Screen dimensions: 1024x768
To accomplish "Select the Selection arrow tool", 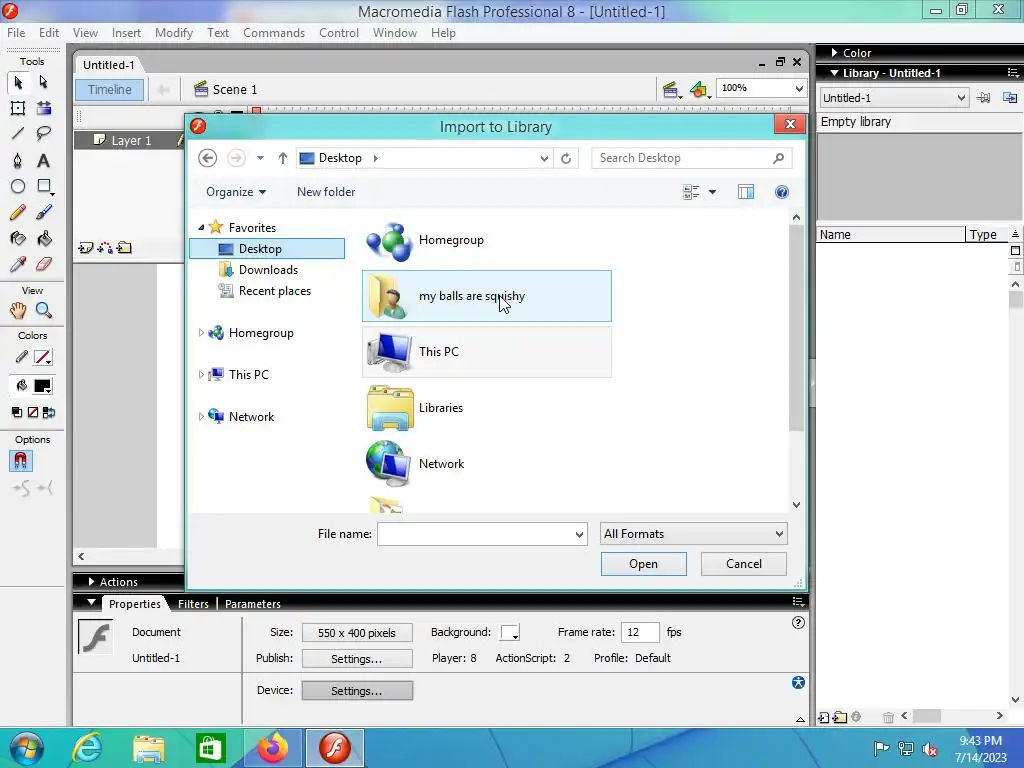I will point(18,82).
